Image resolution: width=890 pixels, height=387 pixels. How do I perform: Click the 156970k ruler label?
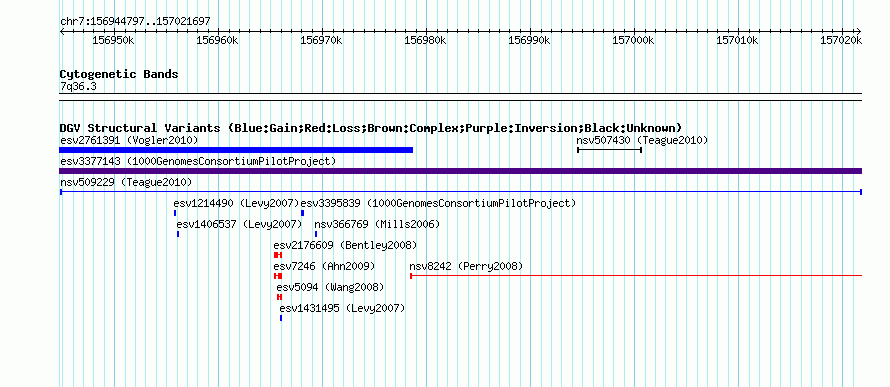click(x=321, y=41)
